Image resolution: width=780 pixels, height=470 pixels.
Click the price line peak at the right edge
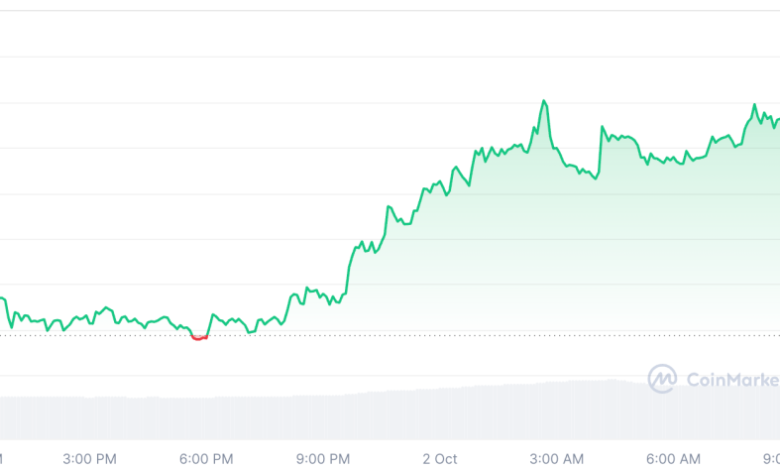tap(754, 105)
